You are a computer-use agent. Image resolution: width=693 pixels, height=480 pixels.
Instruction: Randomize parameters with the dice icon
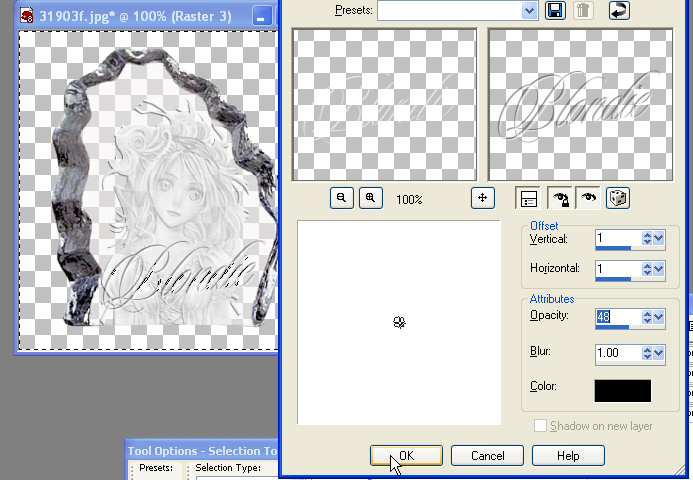[x=617, y=198]
